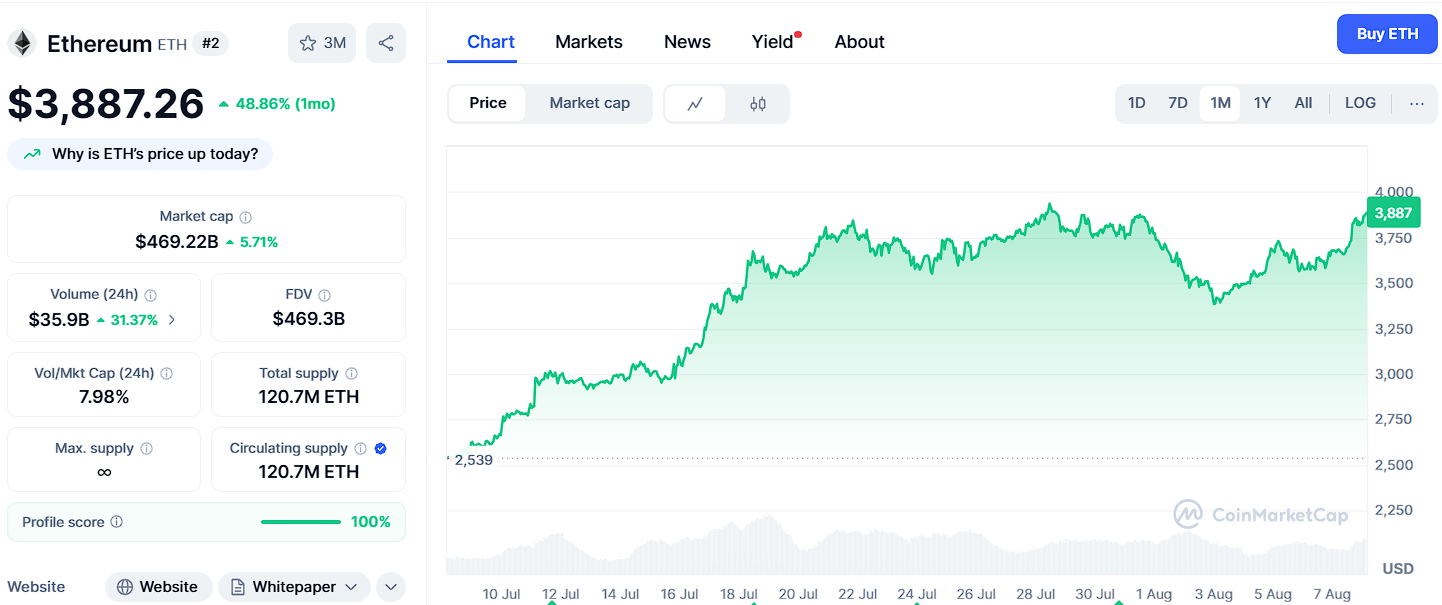Open the About tab

[860, 42]
